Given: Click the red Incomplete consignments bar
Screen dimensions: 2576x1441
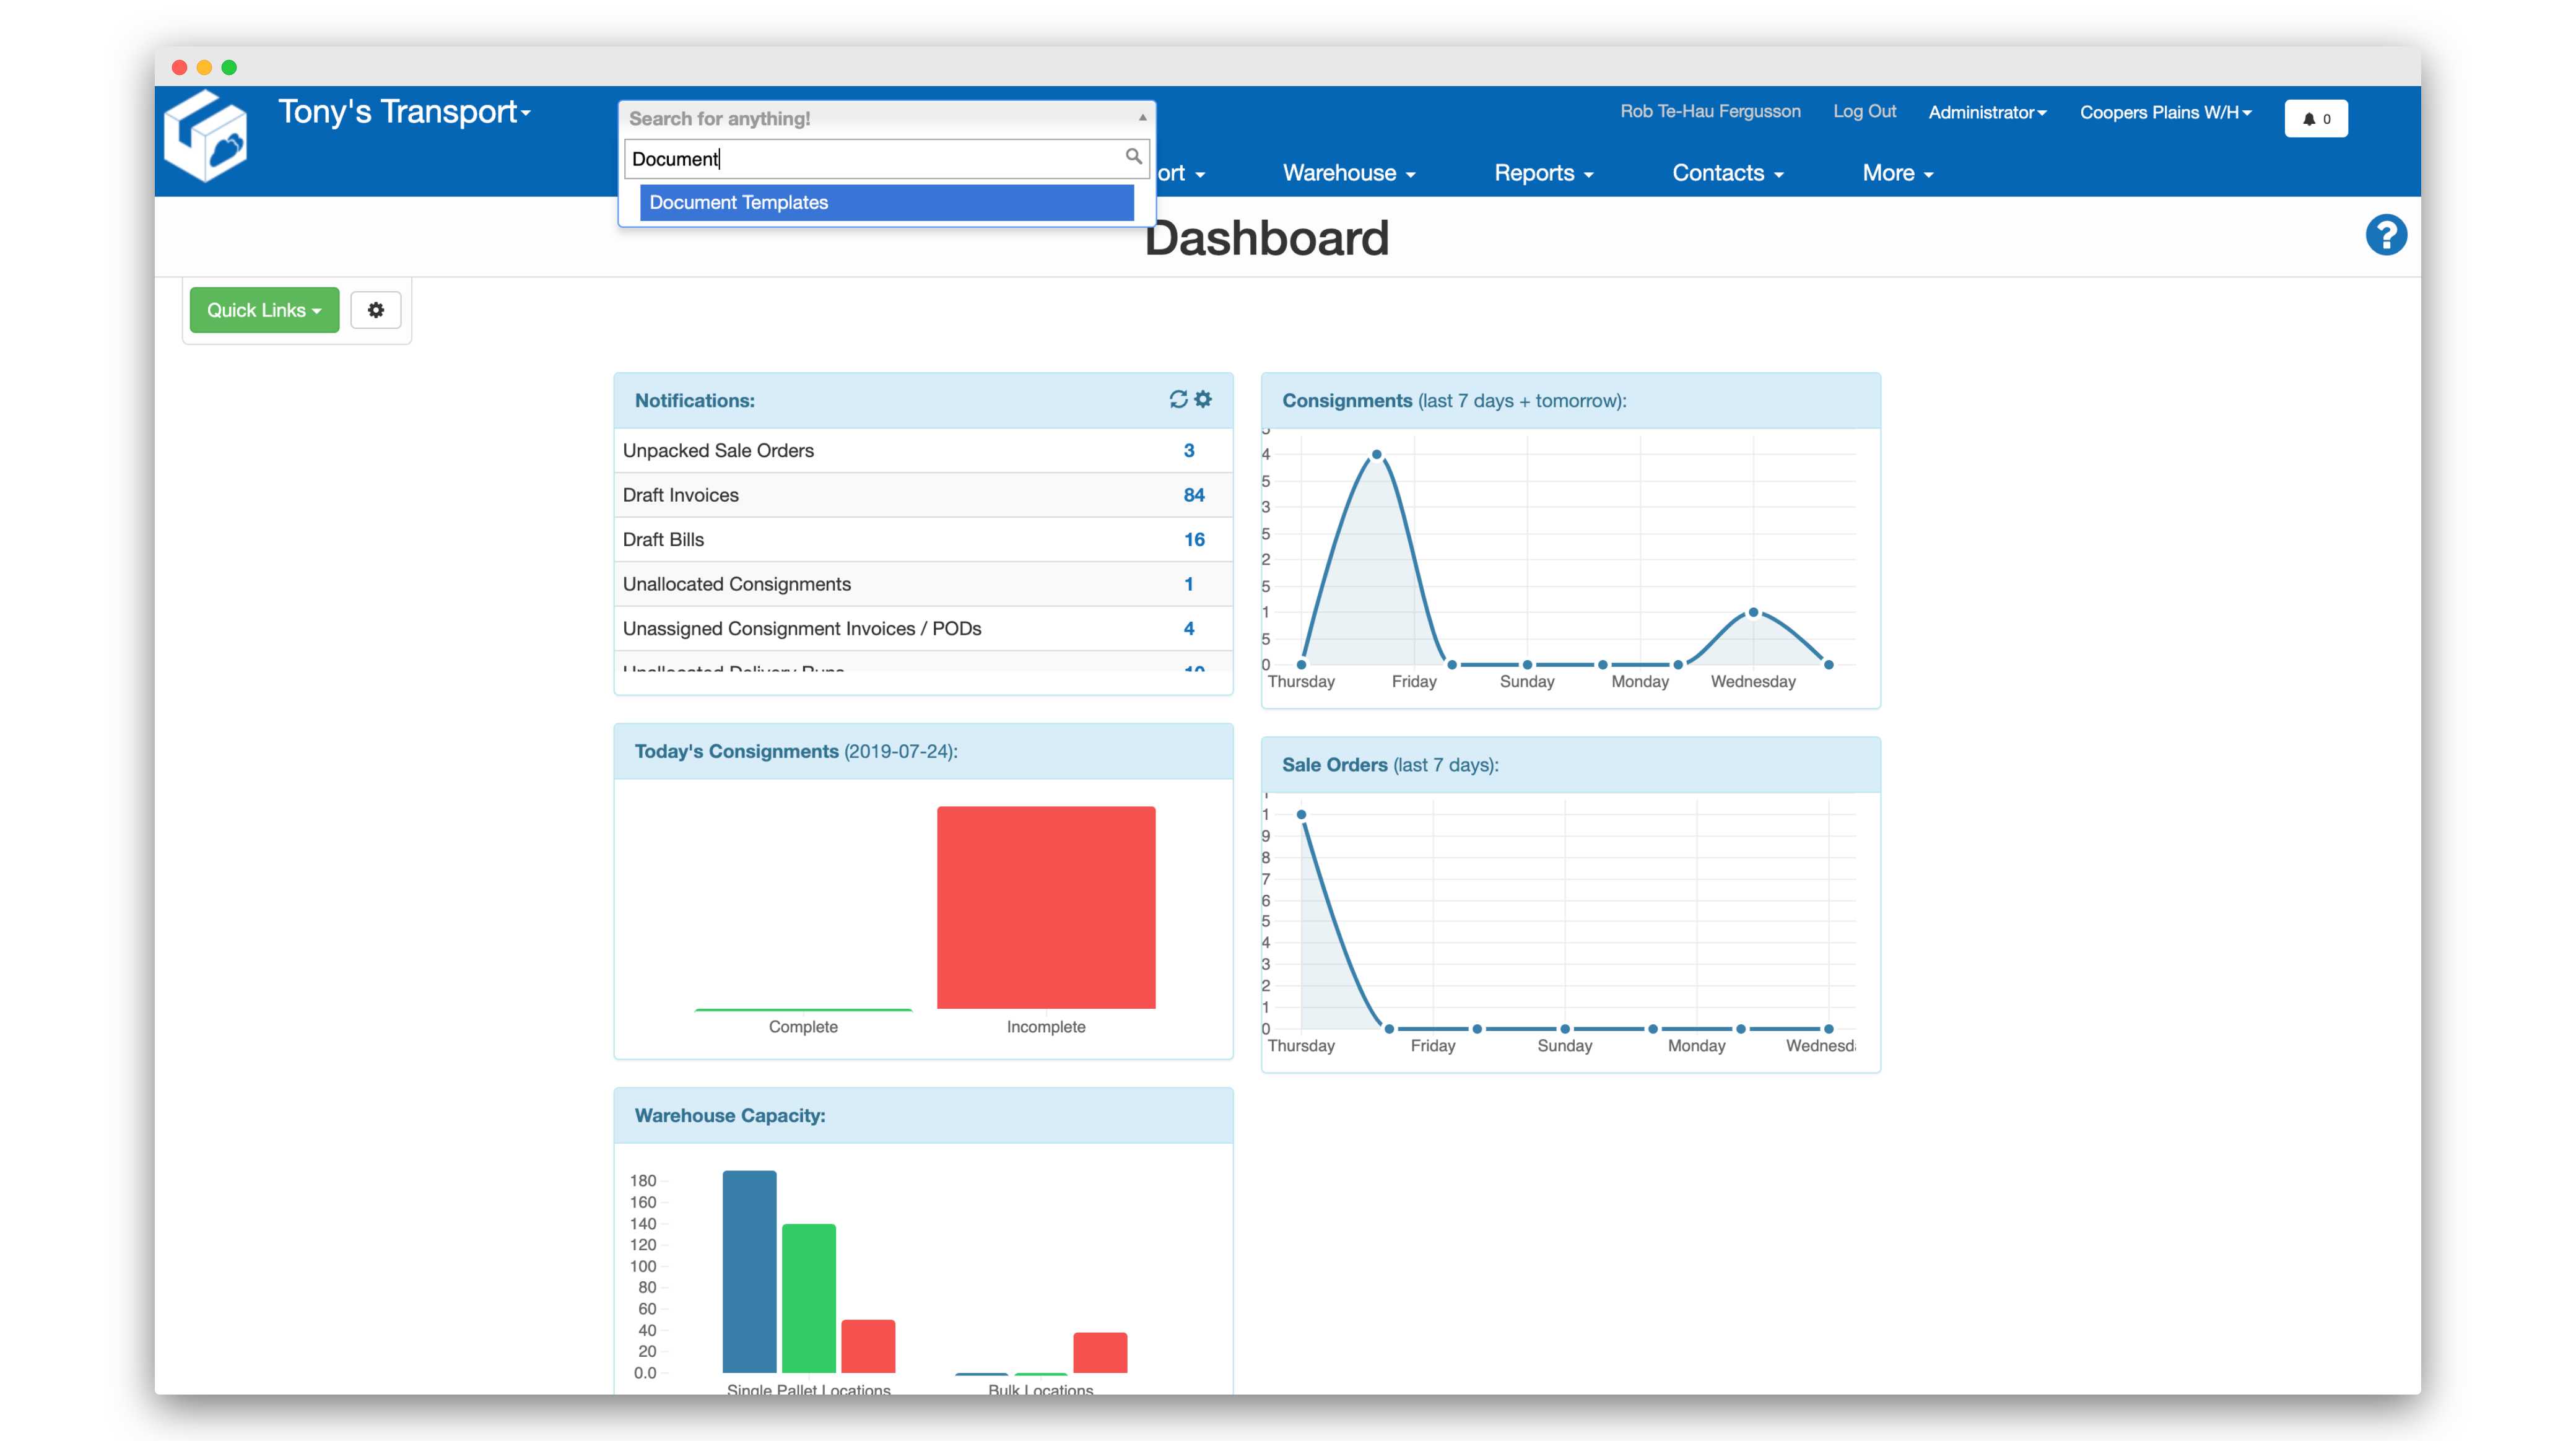Looking at the screenshot, I should [x=1045, y=906].
